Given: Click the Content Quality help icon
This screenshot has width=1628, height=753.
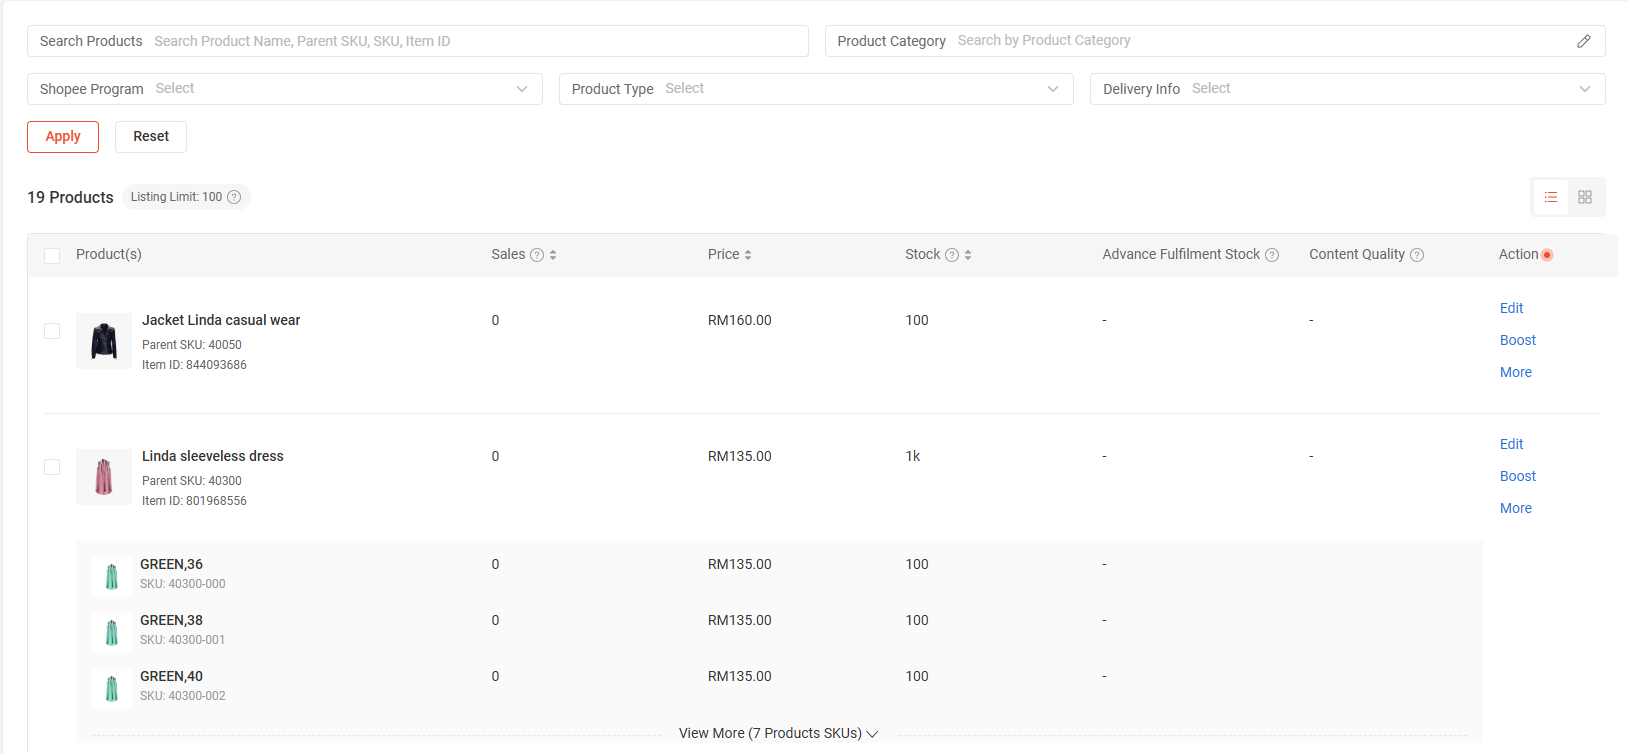Looking at the screenshot, I should (1417, 255).
